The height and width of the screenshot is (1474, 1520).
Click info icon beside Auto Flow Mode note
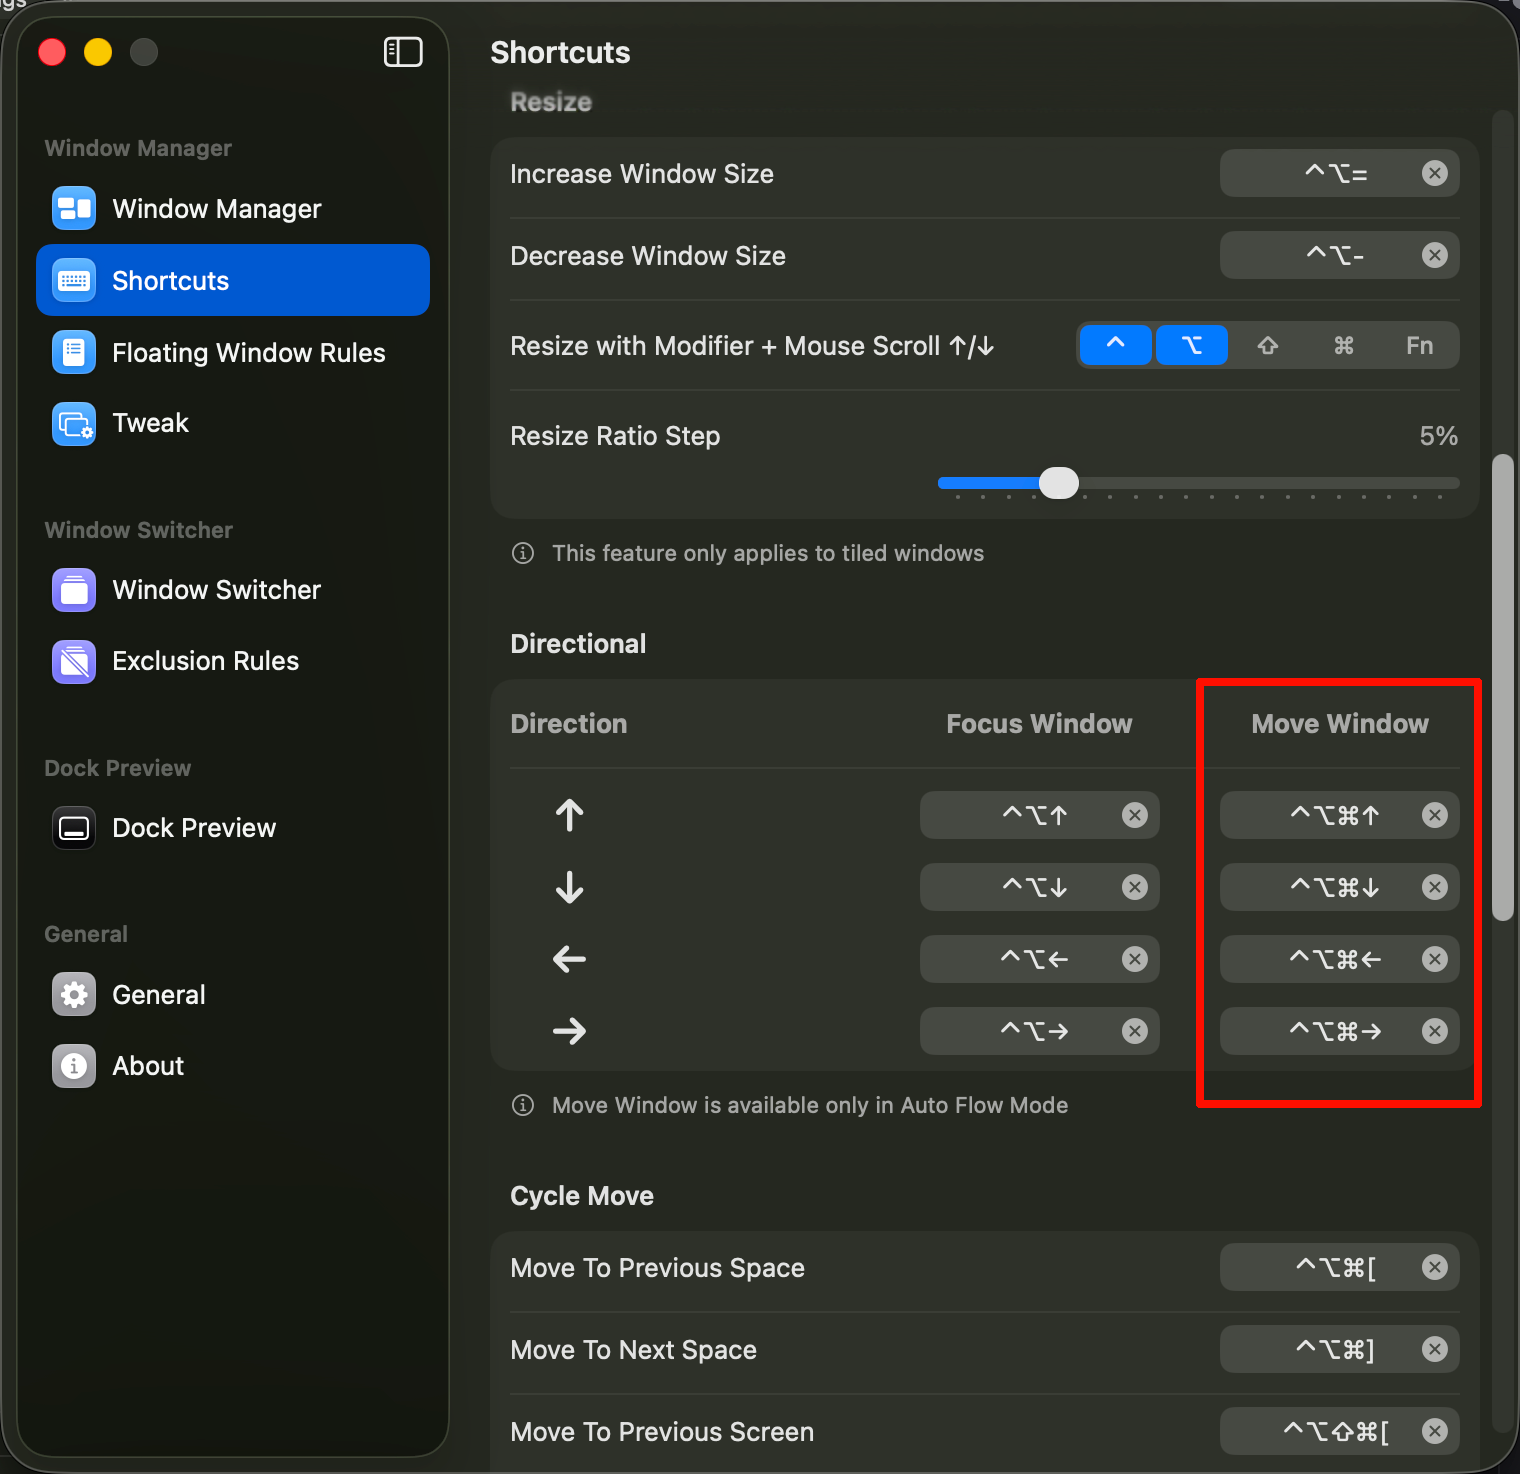coord(523,1105)
